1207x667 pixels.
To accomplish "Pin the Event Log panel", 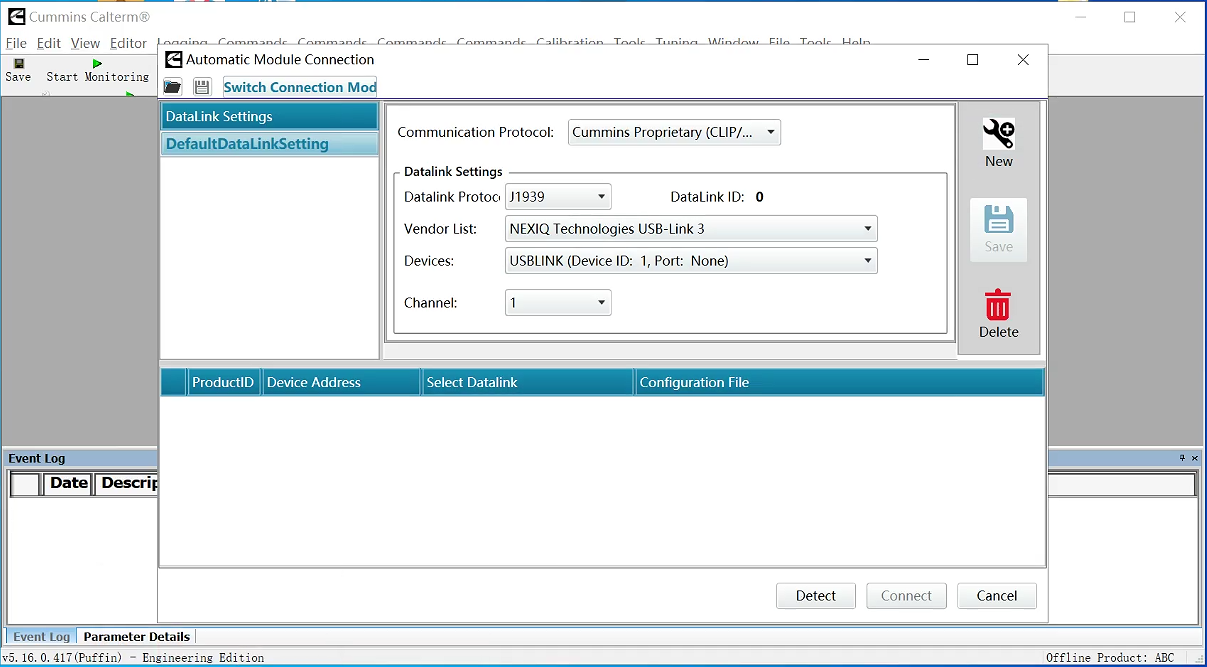I will pyautogui.click(x=1181, y=458).
